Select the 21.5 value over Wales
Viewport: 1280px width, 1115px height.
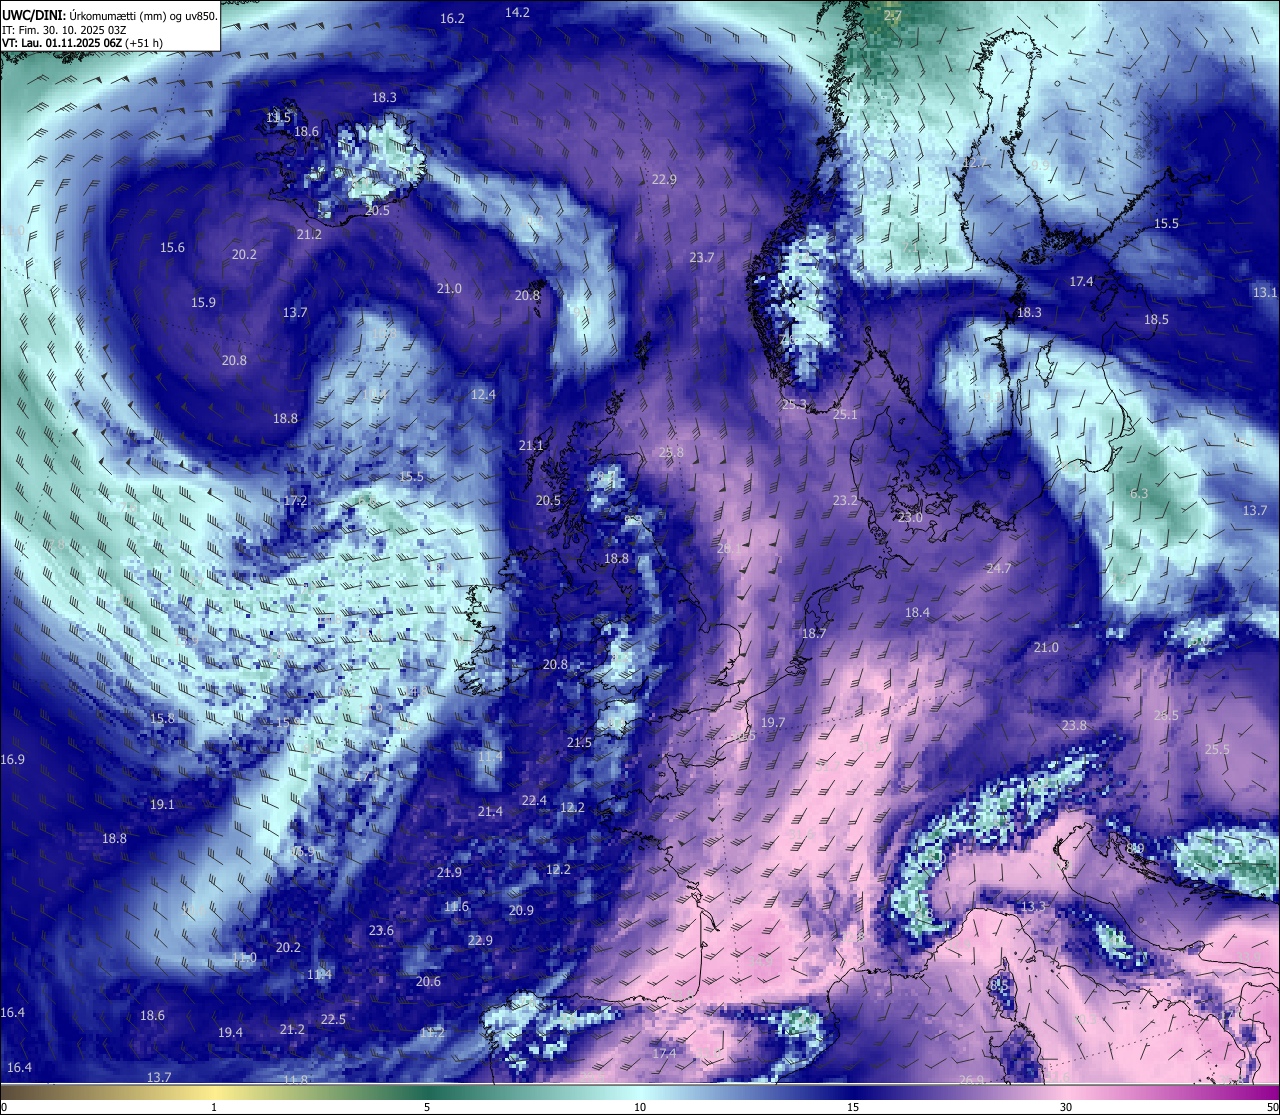tap(579, 742)
